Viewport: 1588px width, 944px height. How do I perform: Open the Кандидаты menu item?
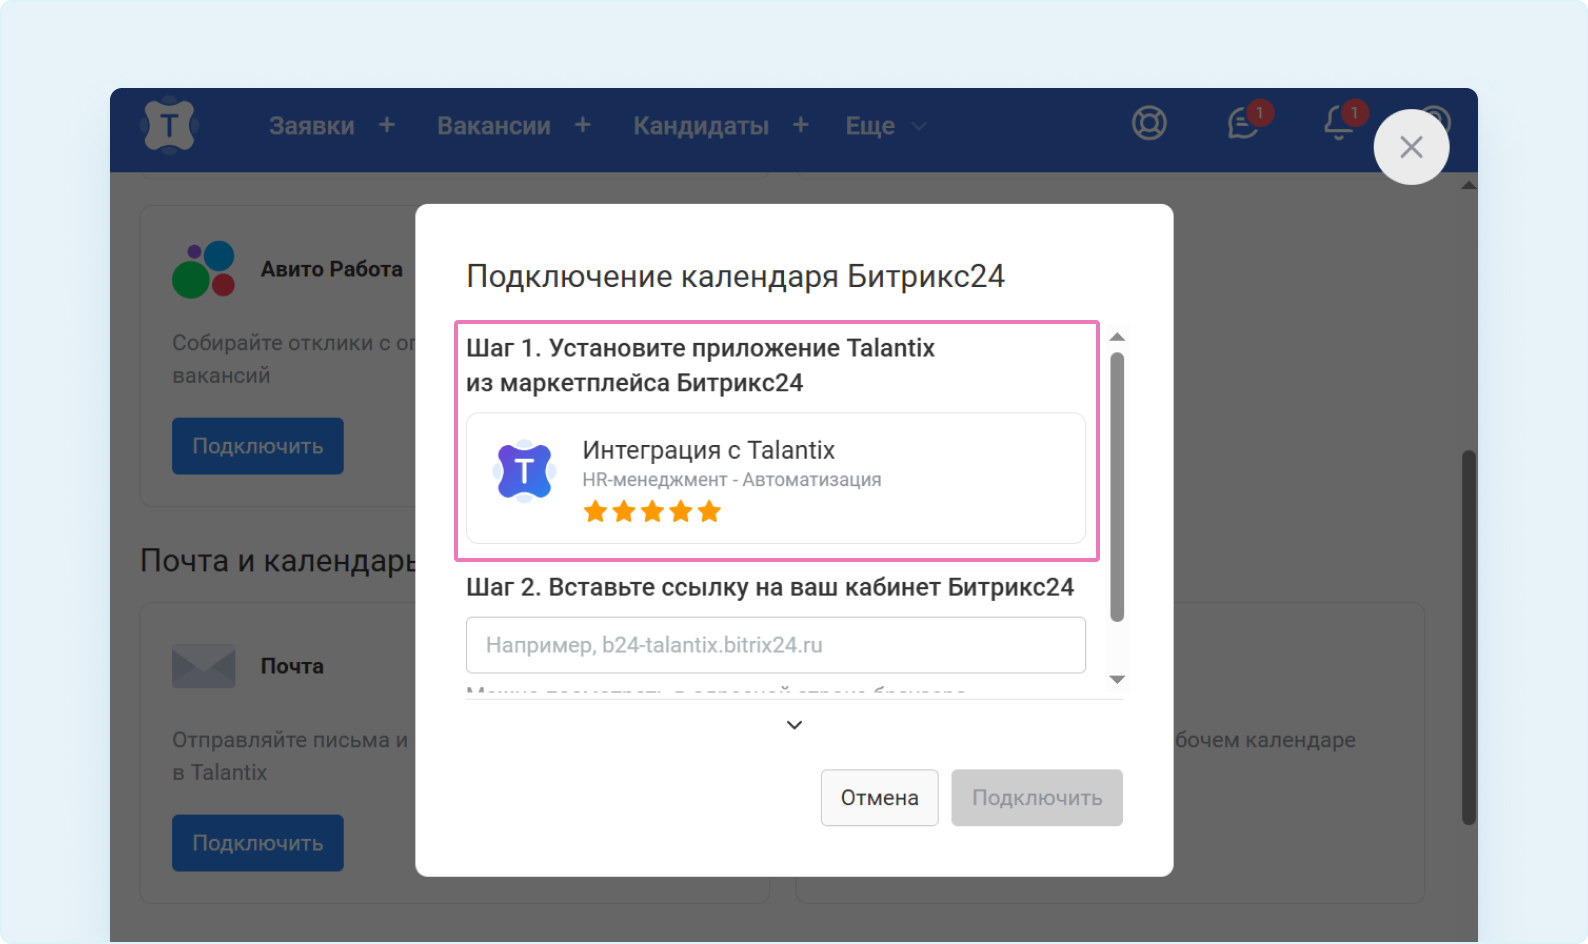coord(701,126)
